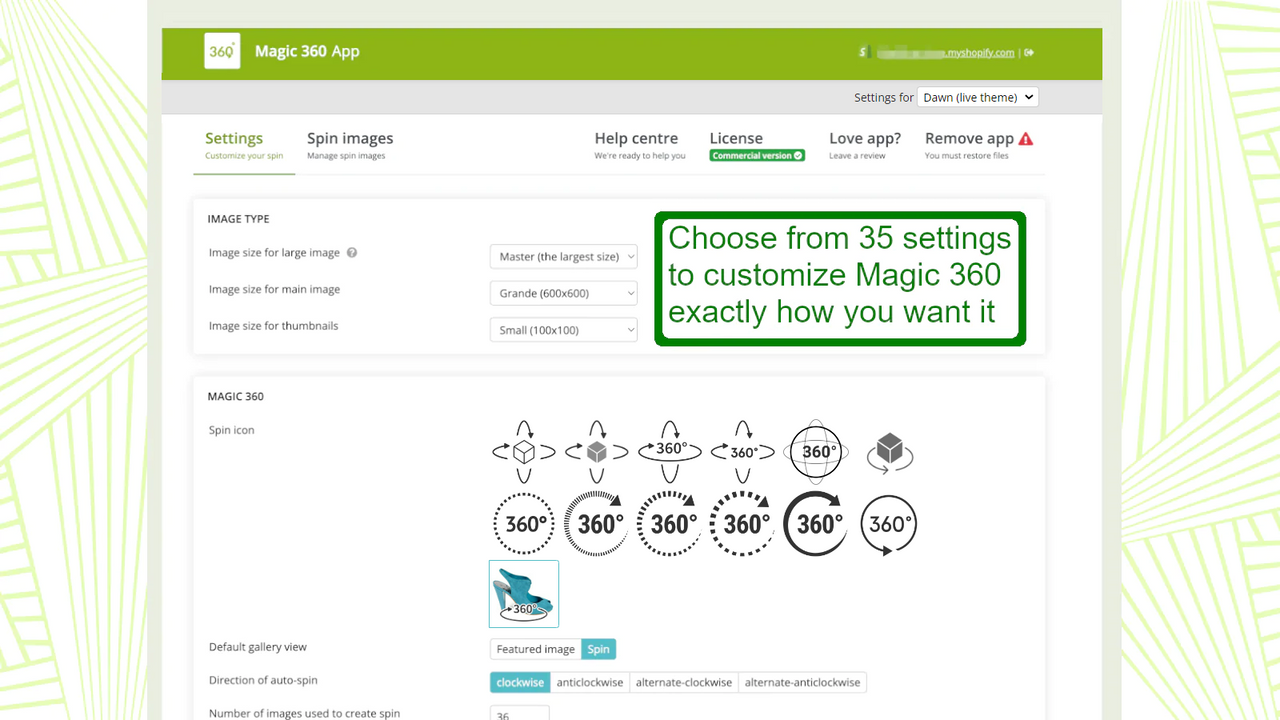
Task: Open the Help centre
Action: (x=637, y=138)
